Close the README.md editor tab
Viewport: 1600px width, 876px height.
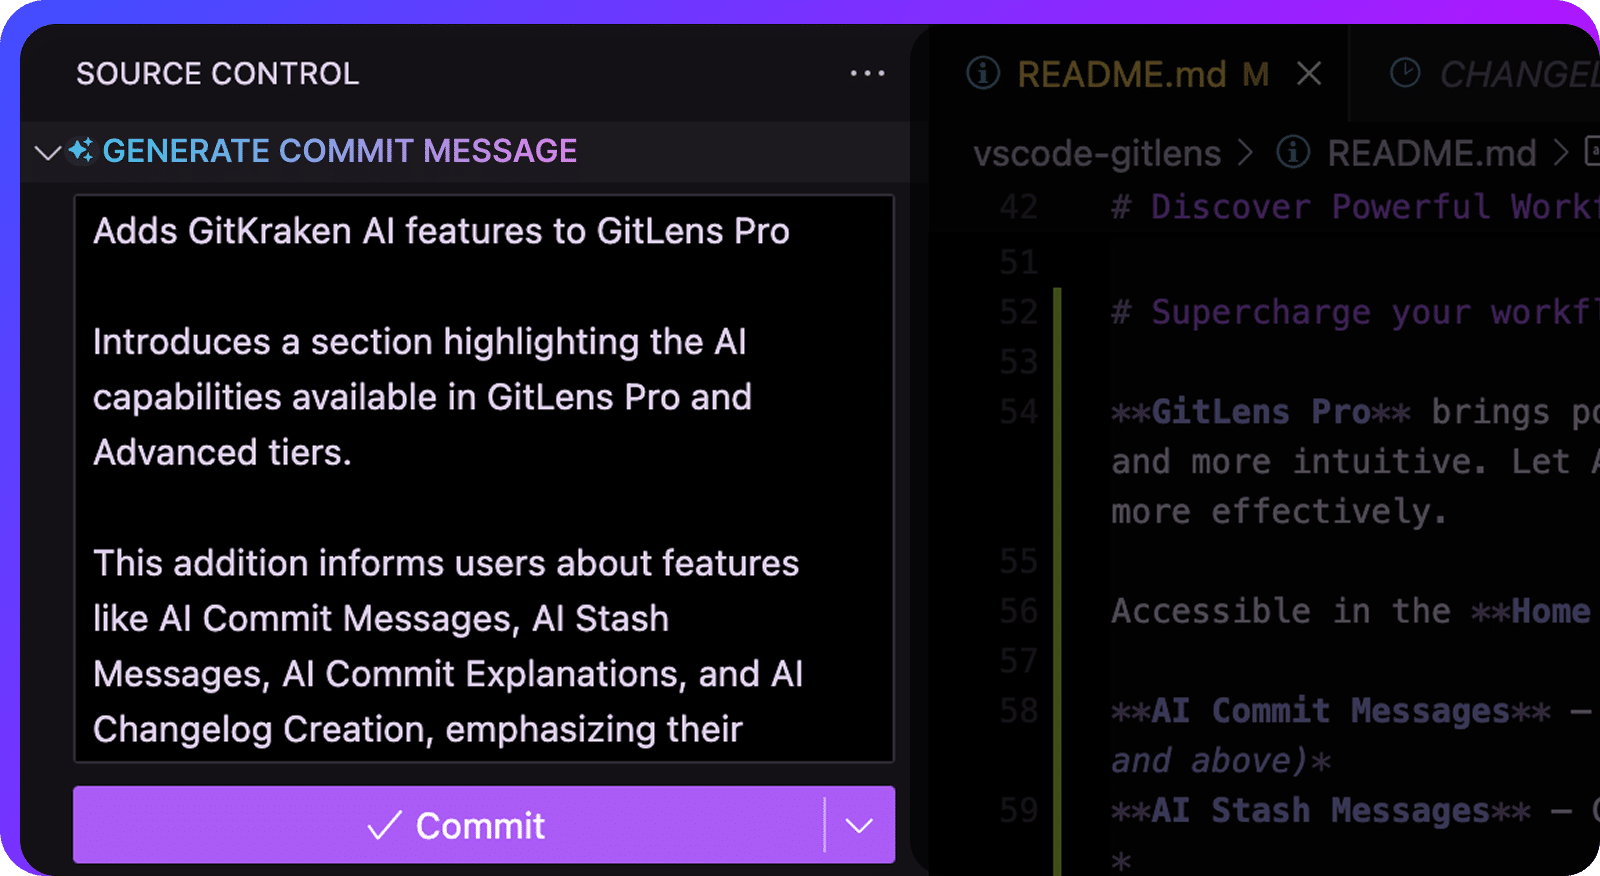coord(1309,73)
